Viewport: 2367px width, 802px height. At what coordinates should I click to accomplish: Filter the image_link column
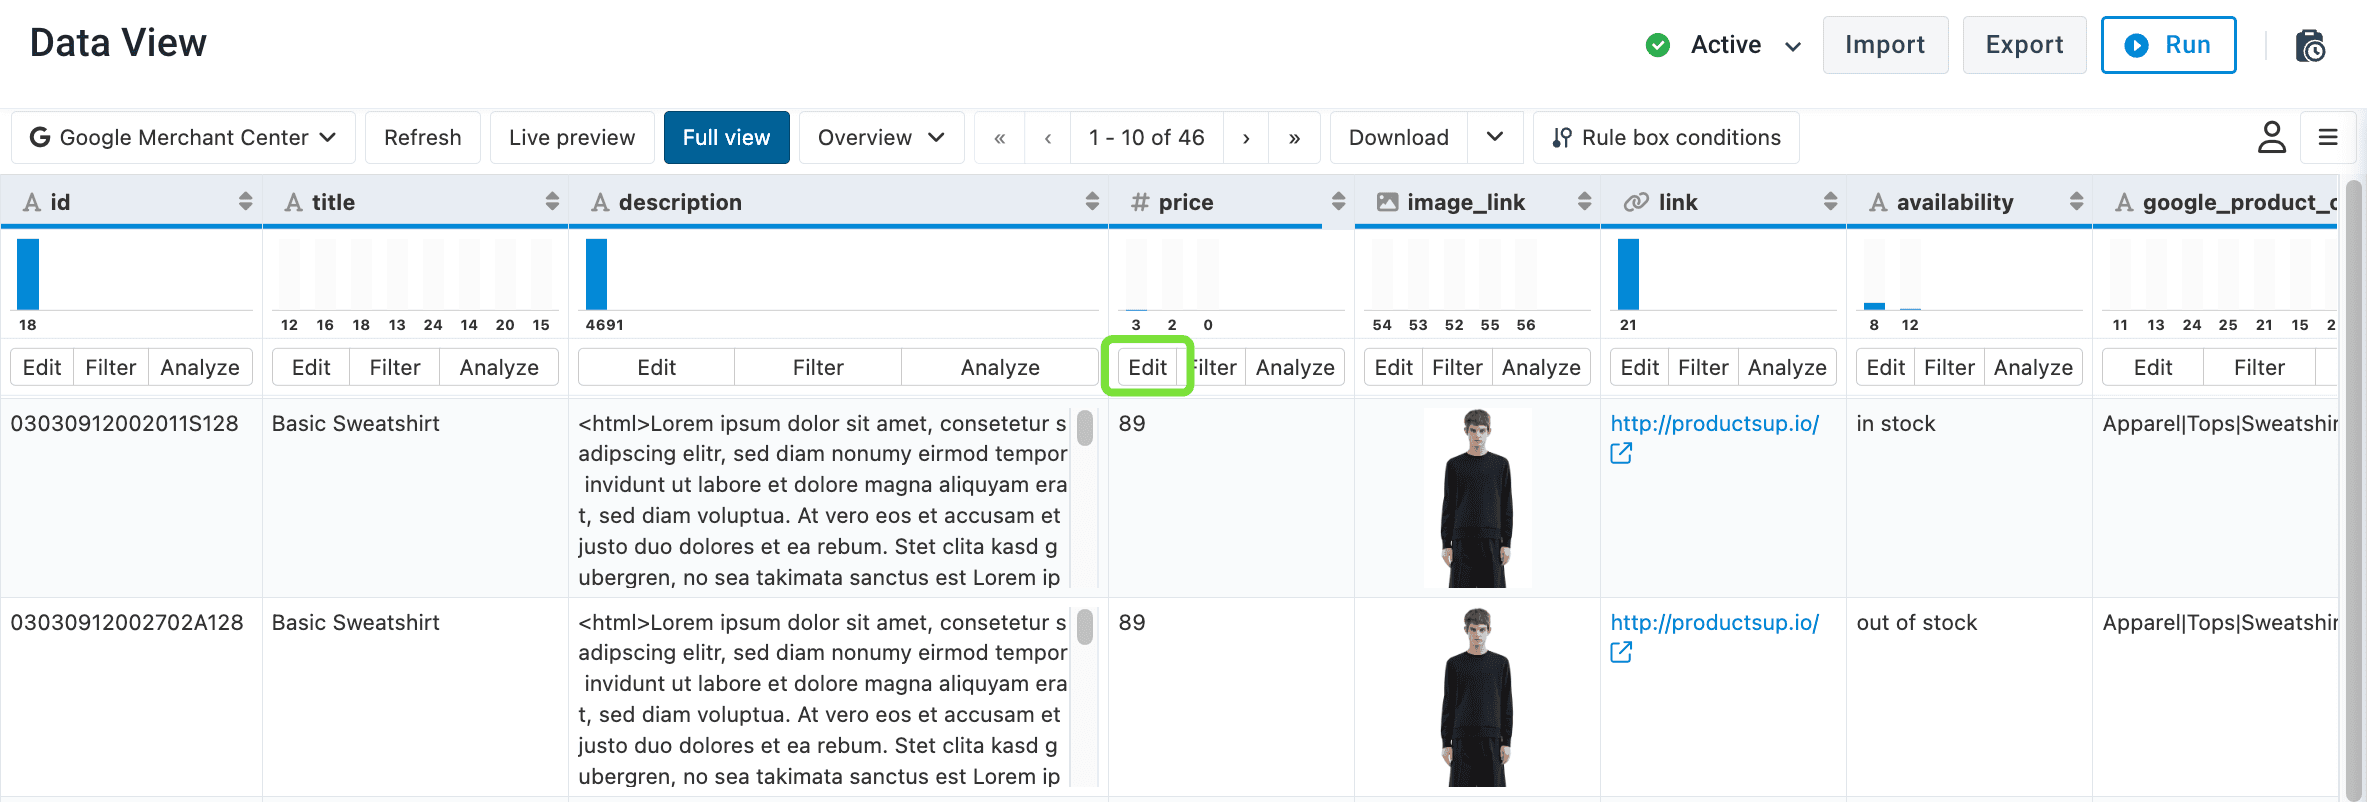(1457, 367)
